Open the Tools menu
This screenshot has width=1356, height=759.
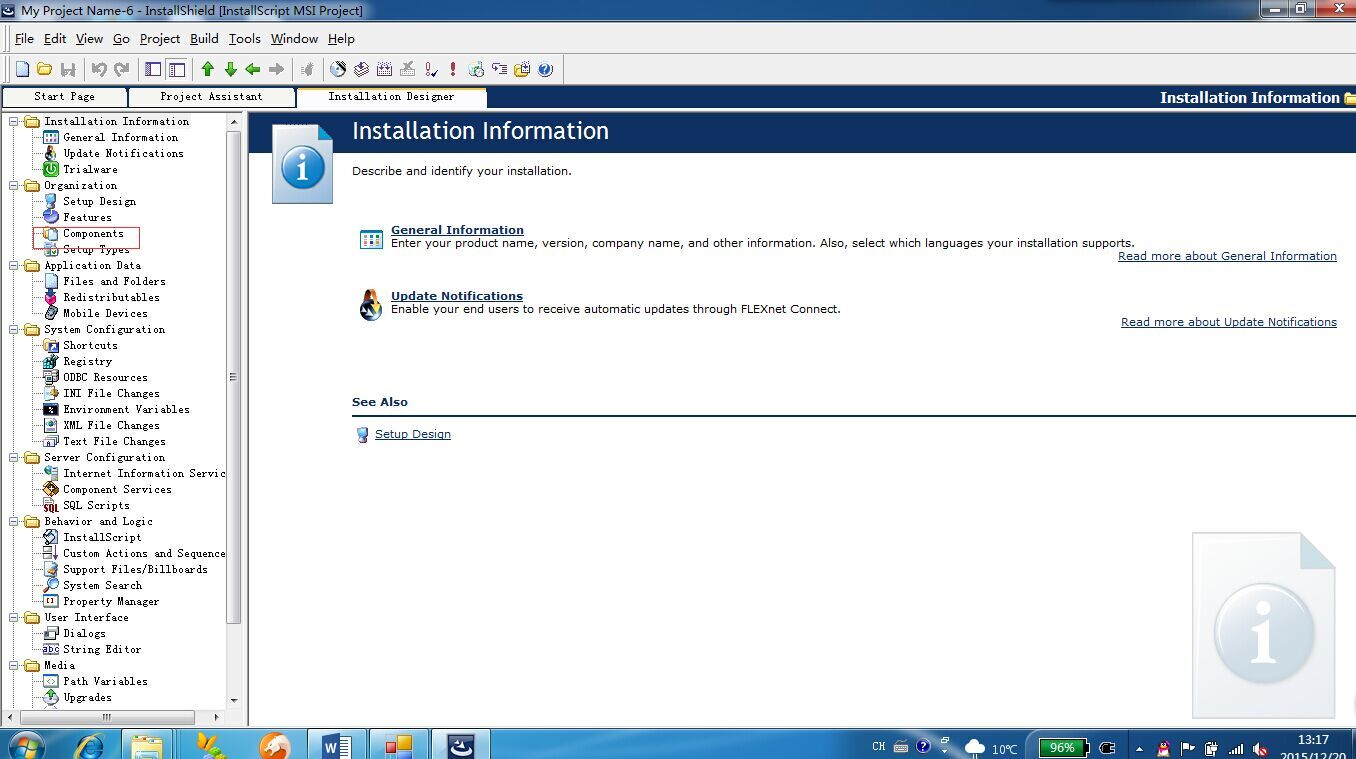click(244, 38)
